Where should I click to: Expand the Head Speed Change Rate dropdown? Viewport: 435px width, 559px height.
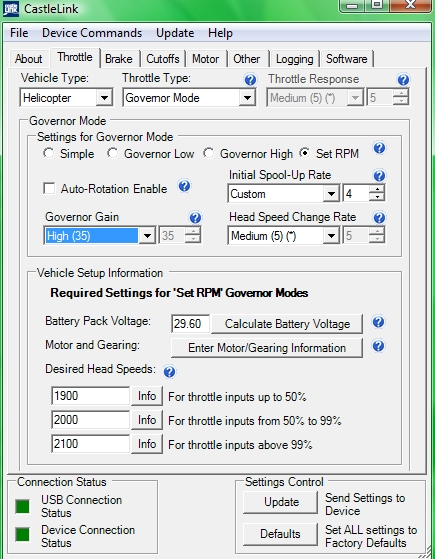(x=331, y=236)
